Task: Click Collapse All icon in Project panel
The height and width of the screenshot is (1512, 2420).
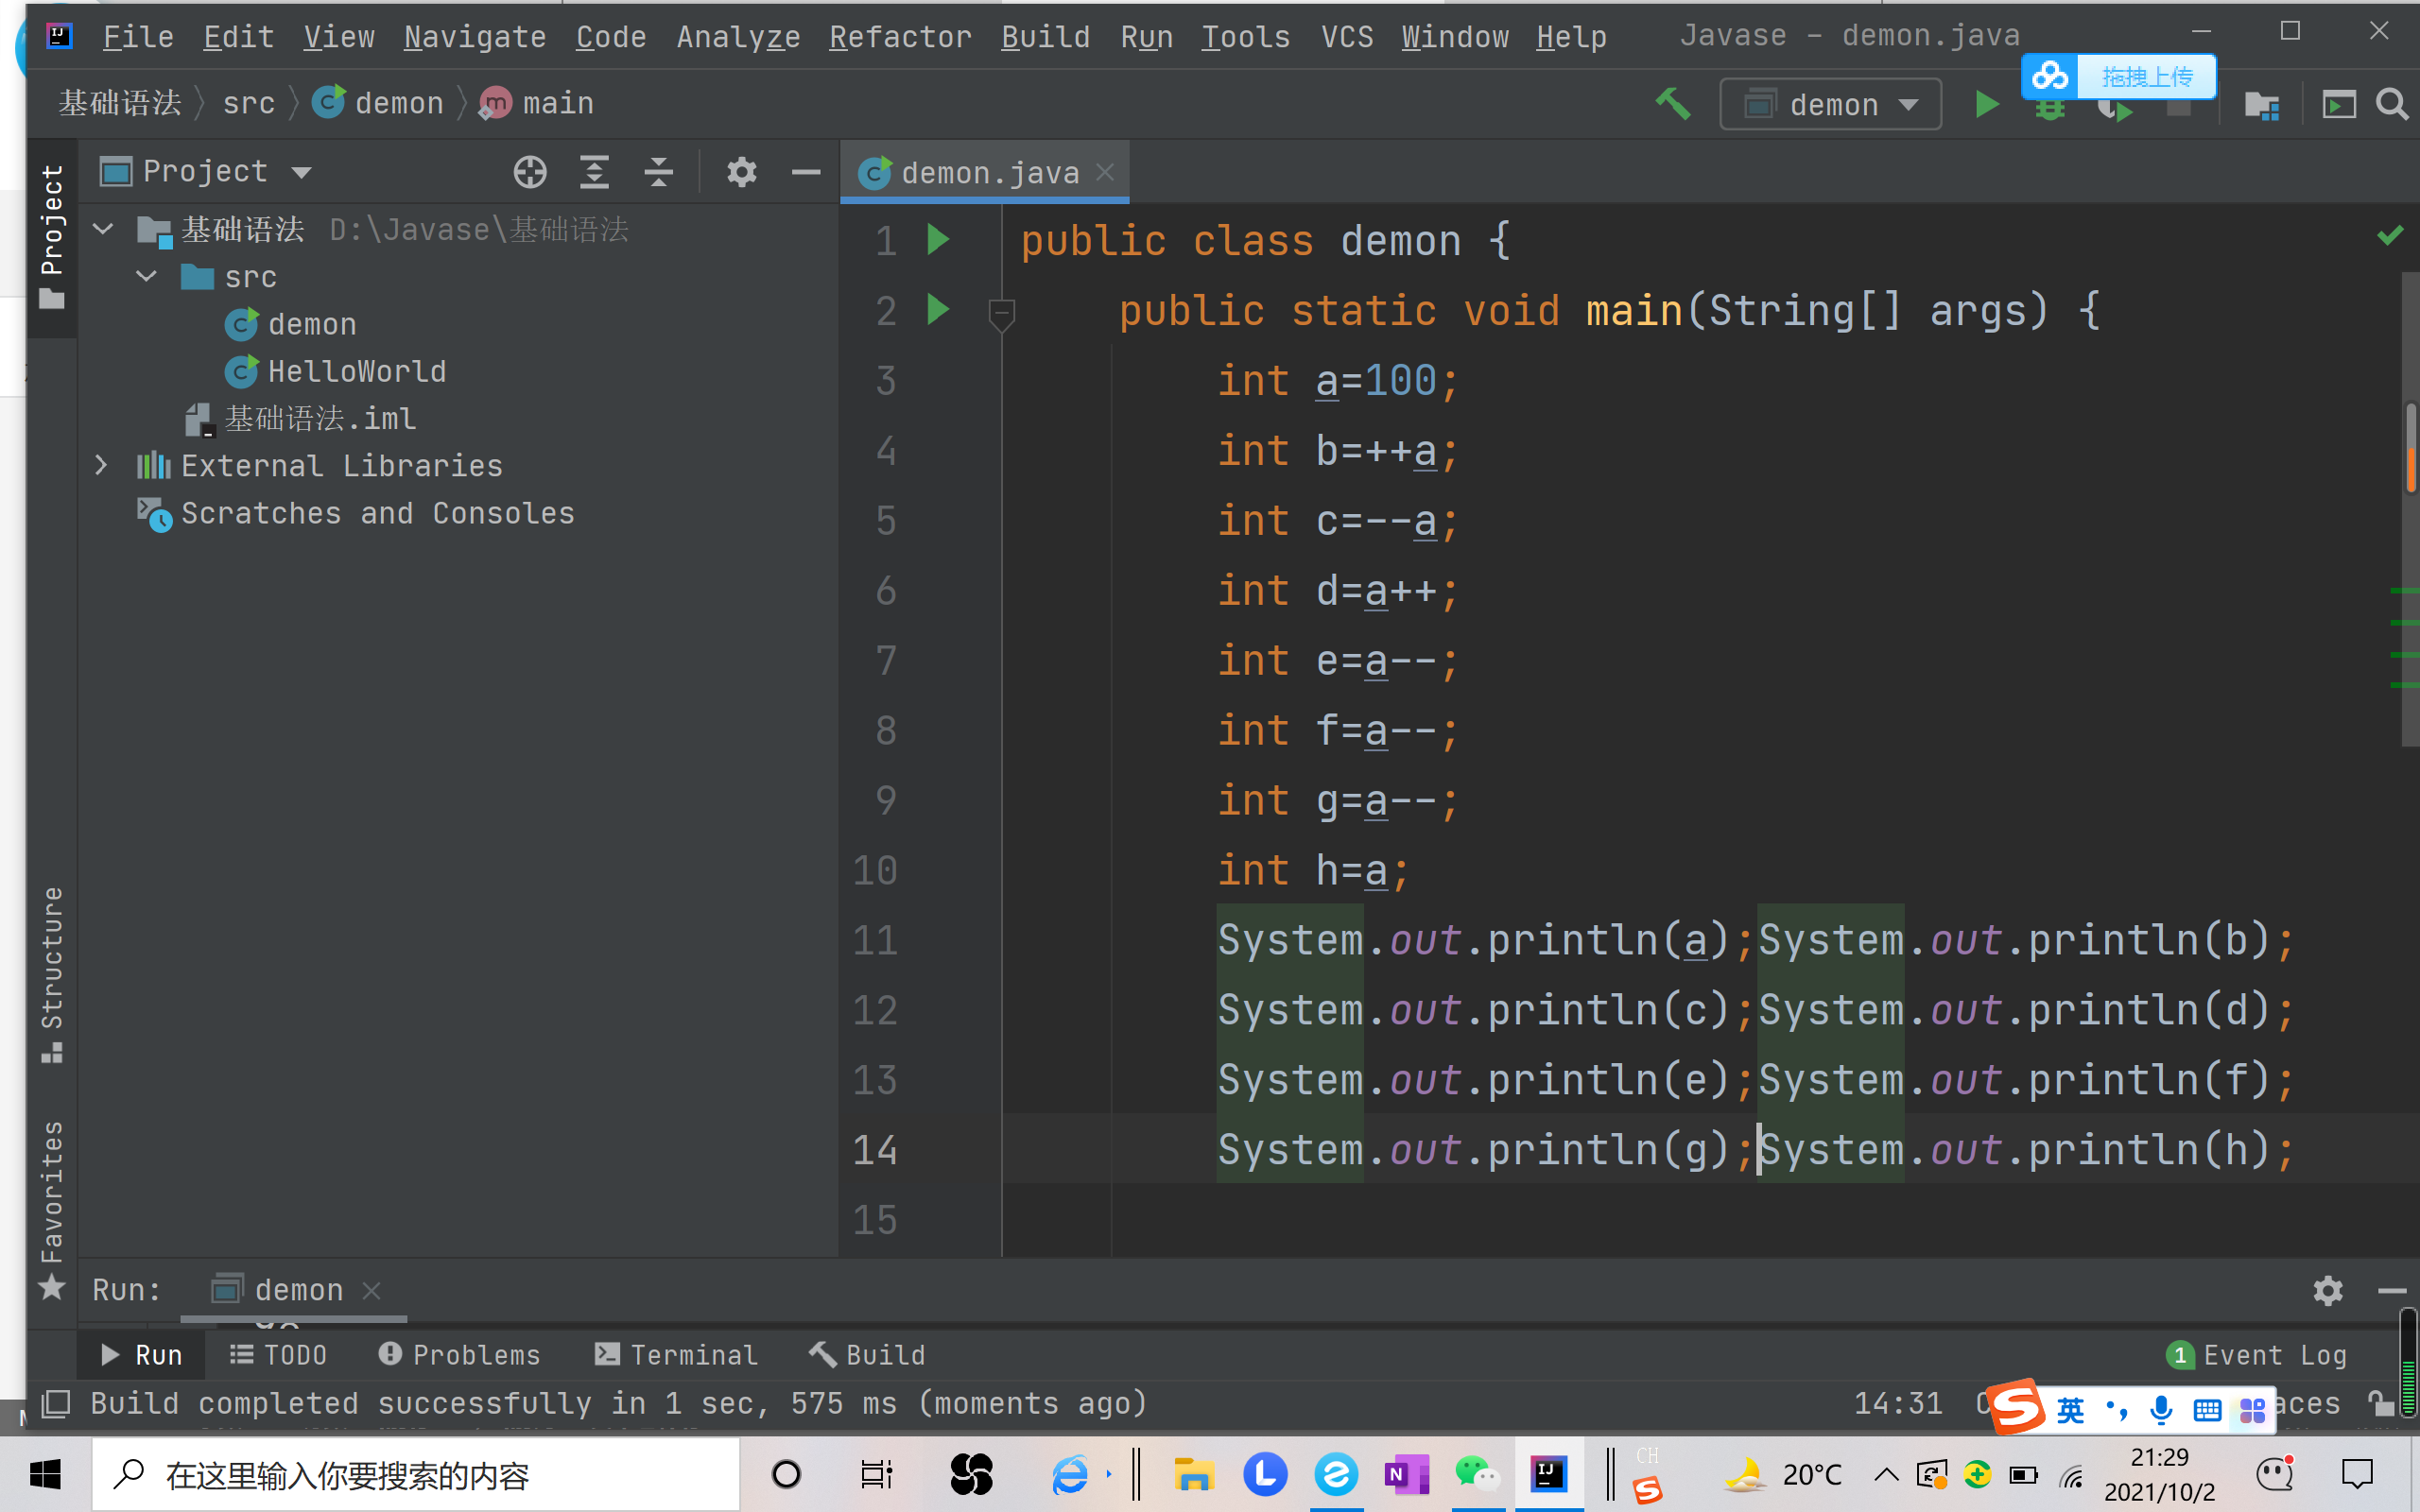Action: (658, 172)
